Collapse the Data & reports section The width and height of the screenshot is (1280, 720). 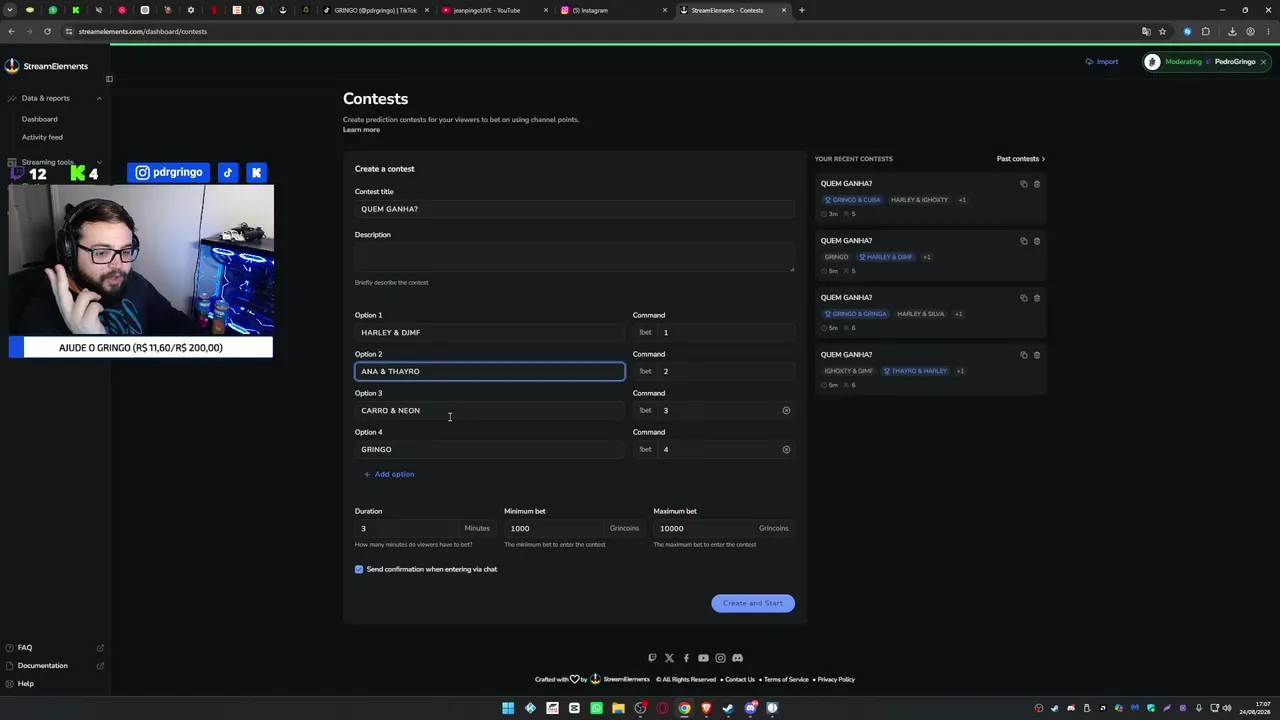[x=99, y=98]
